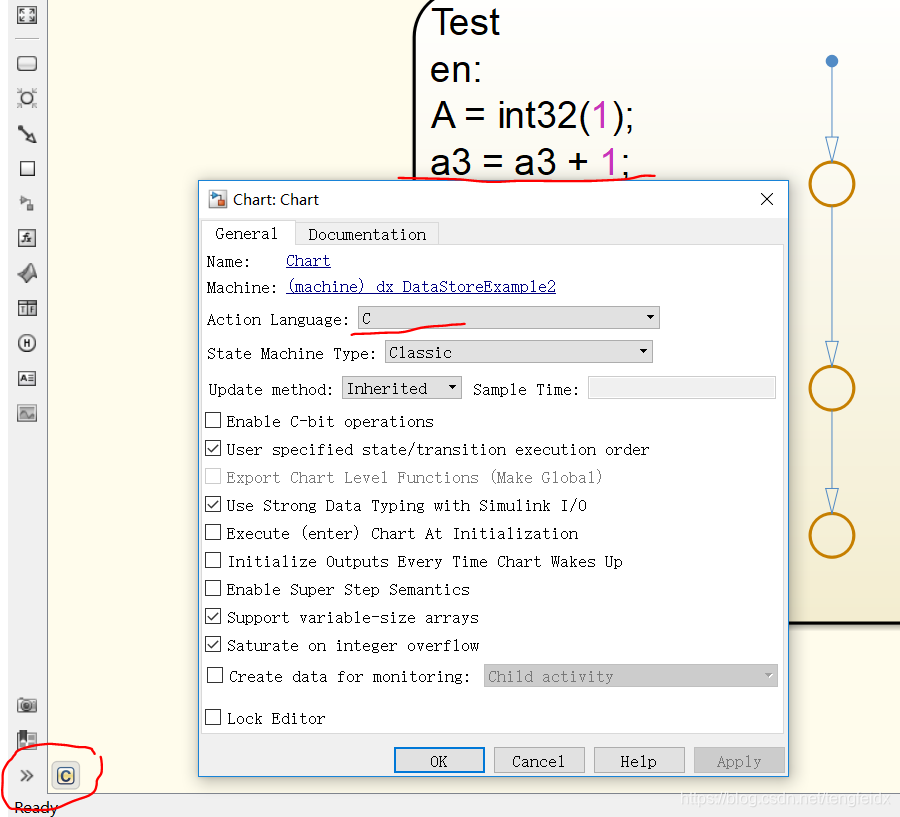
Task: Toggle User specified execution order checkbox
Action: click(213, 448)
